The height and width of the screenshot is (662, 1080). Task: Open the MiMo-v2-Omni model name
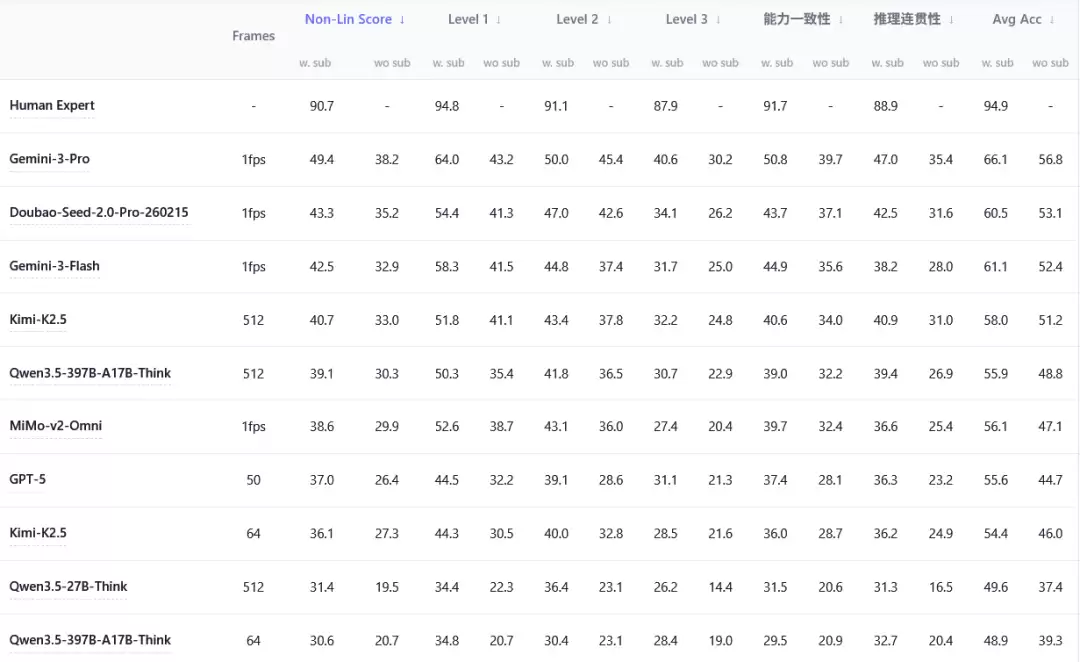[x=56, y=426]
